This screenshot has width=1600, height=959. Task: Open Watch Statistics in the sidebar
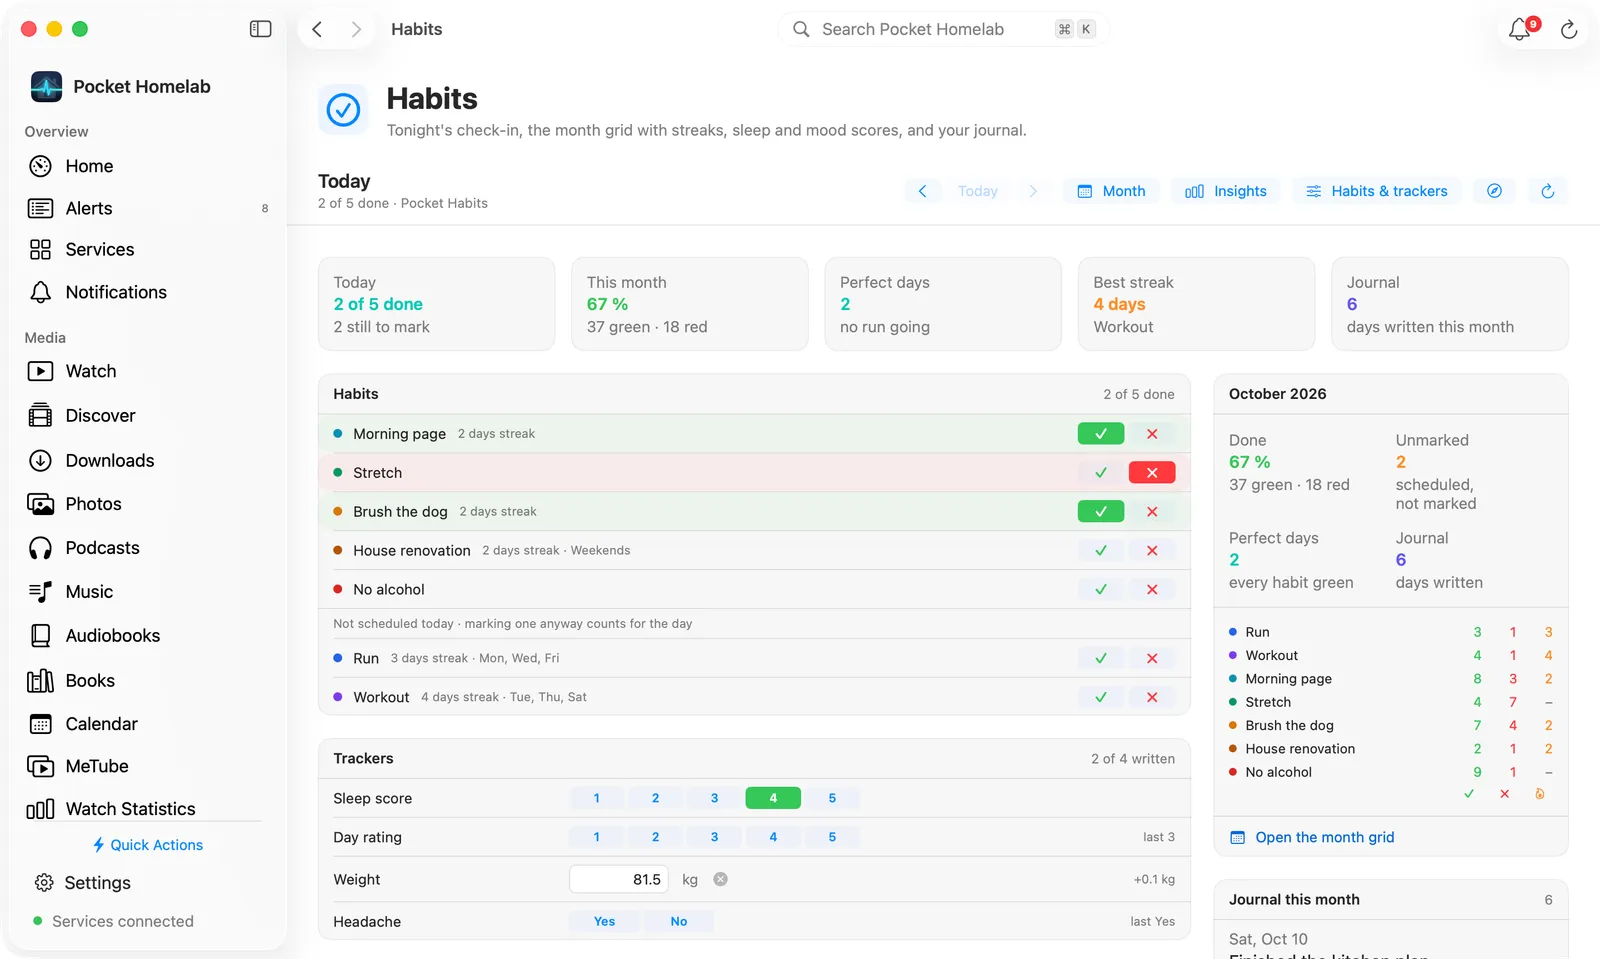point(147,808)
